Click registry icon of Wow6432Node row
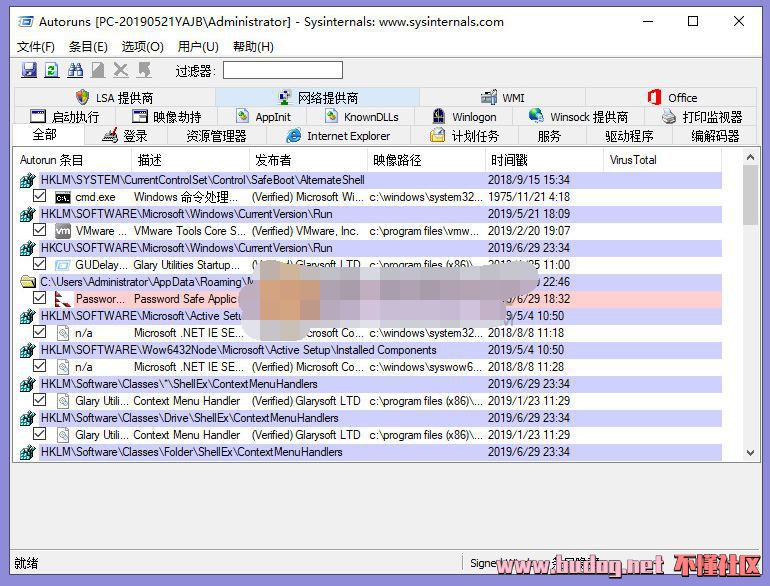The height and width of the screenshot is (586, 770). [x=28, y=350]
